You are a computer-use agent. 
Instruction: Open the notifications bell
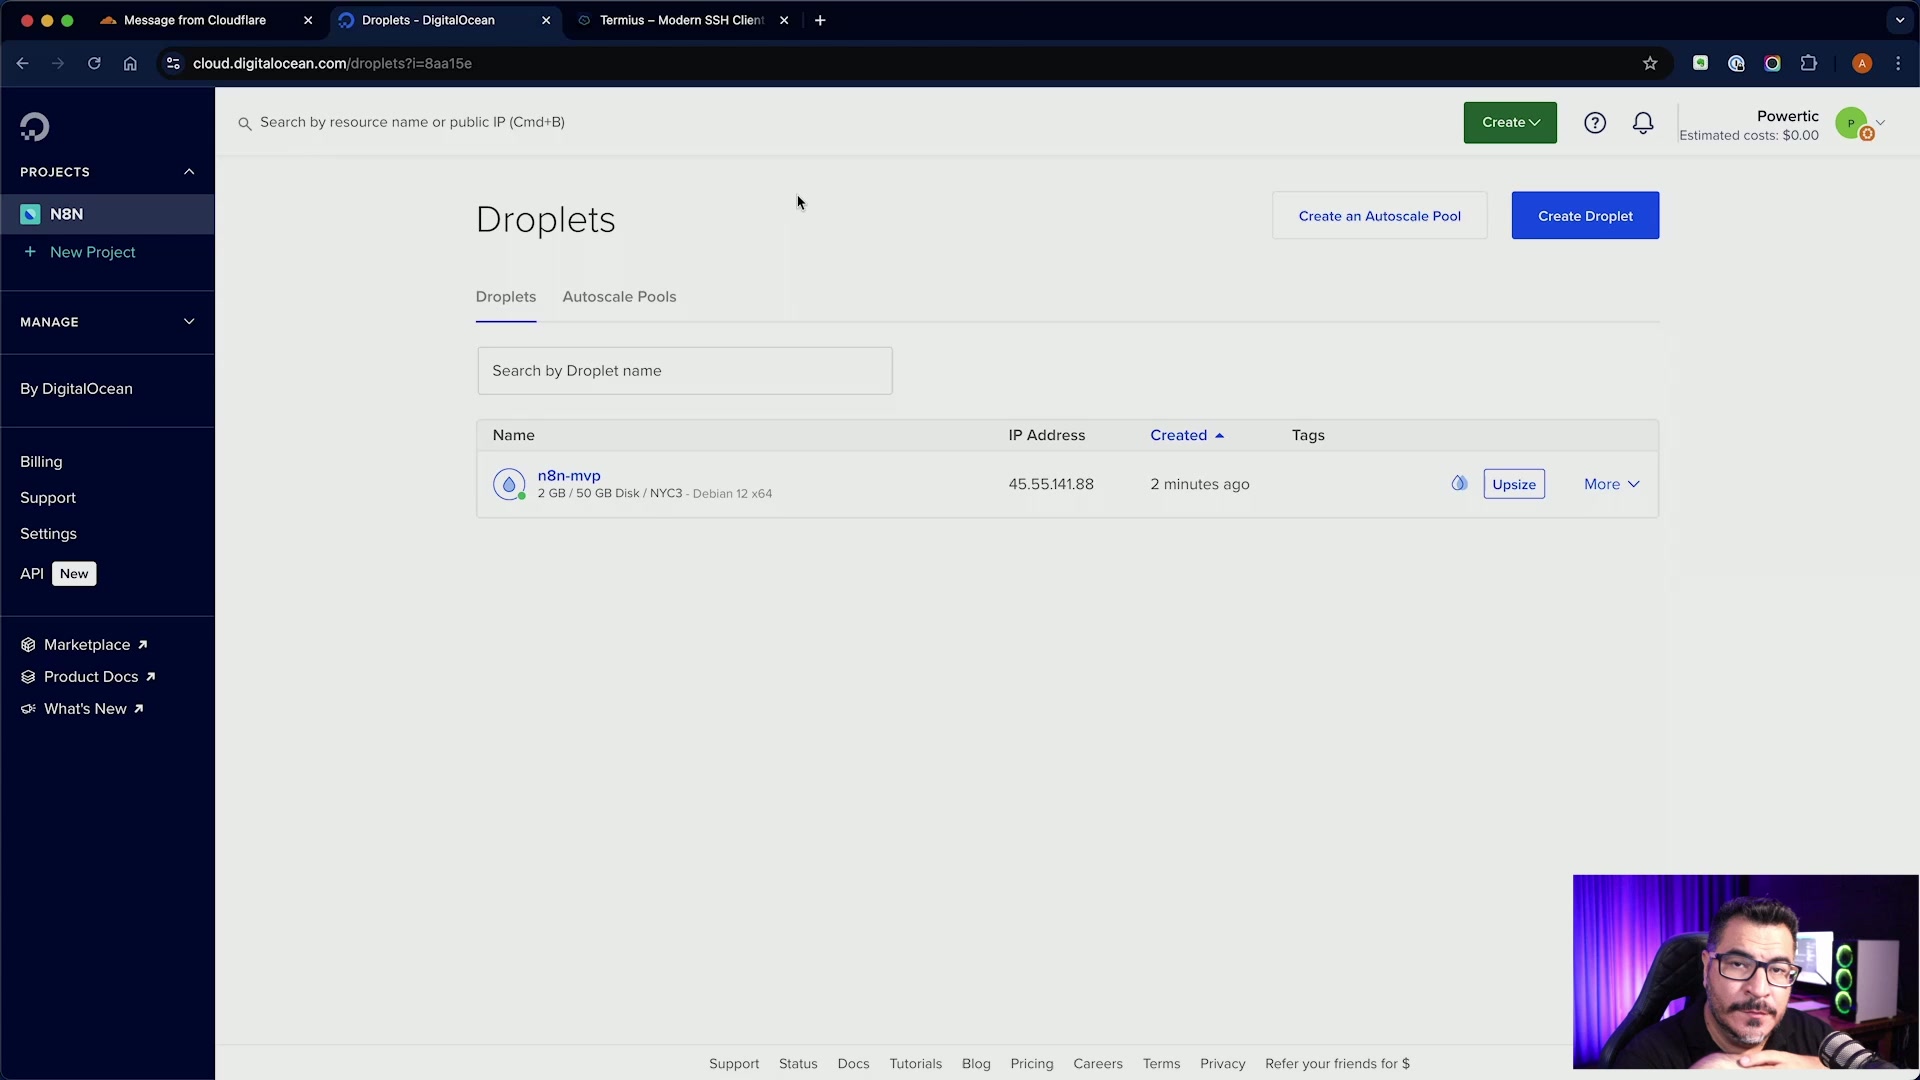tap(1643, 123)
